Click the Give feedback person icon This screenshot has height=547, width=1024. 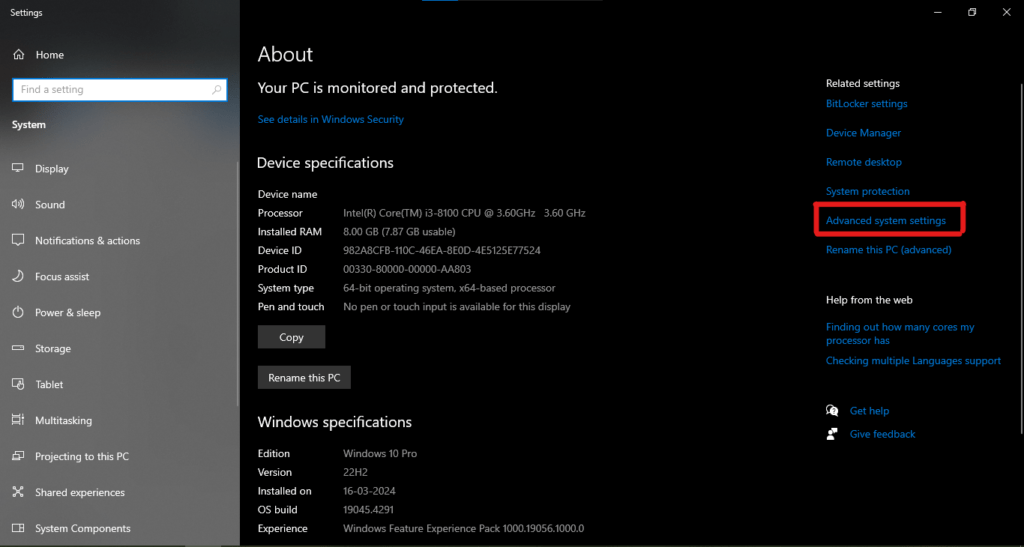[832, 434]
